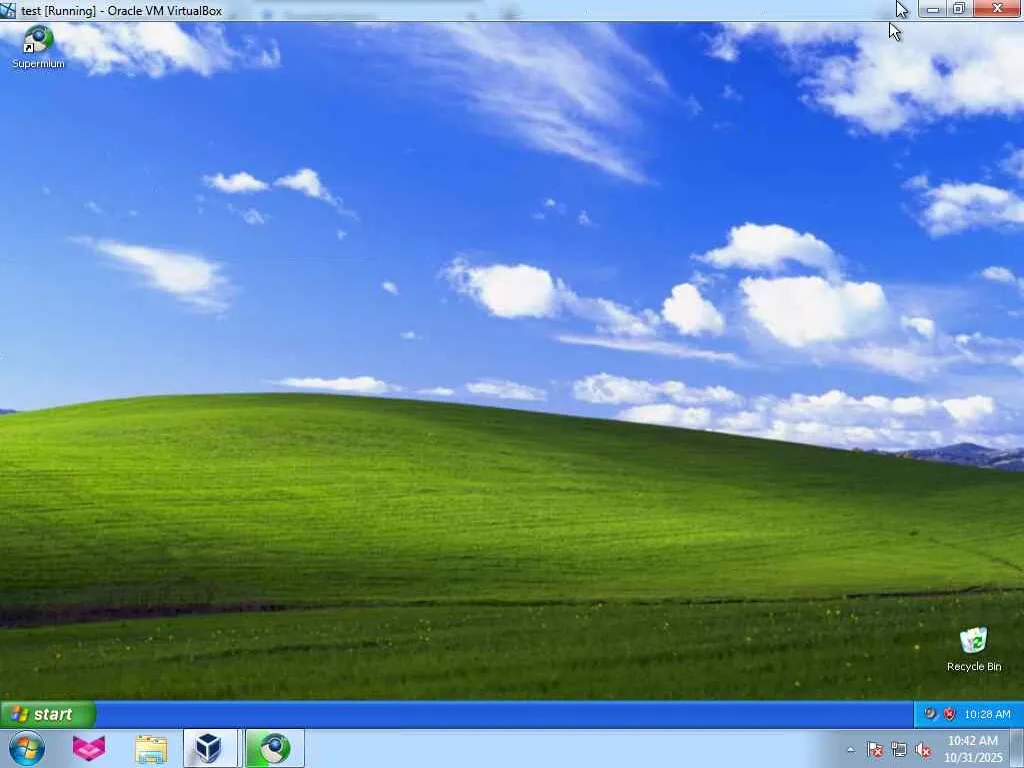Screen dimensions: 1024x768
Task: Switch to the VirtualBox taskbar button
Action: click(210, 748)
